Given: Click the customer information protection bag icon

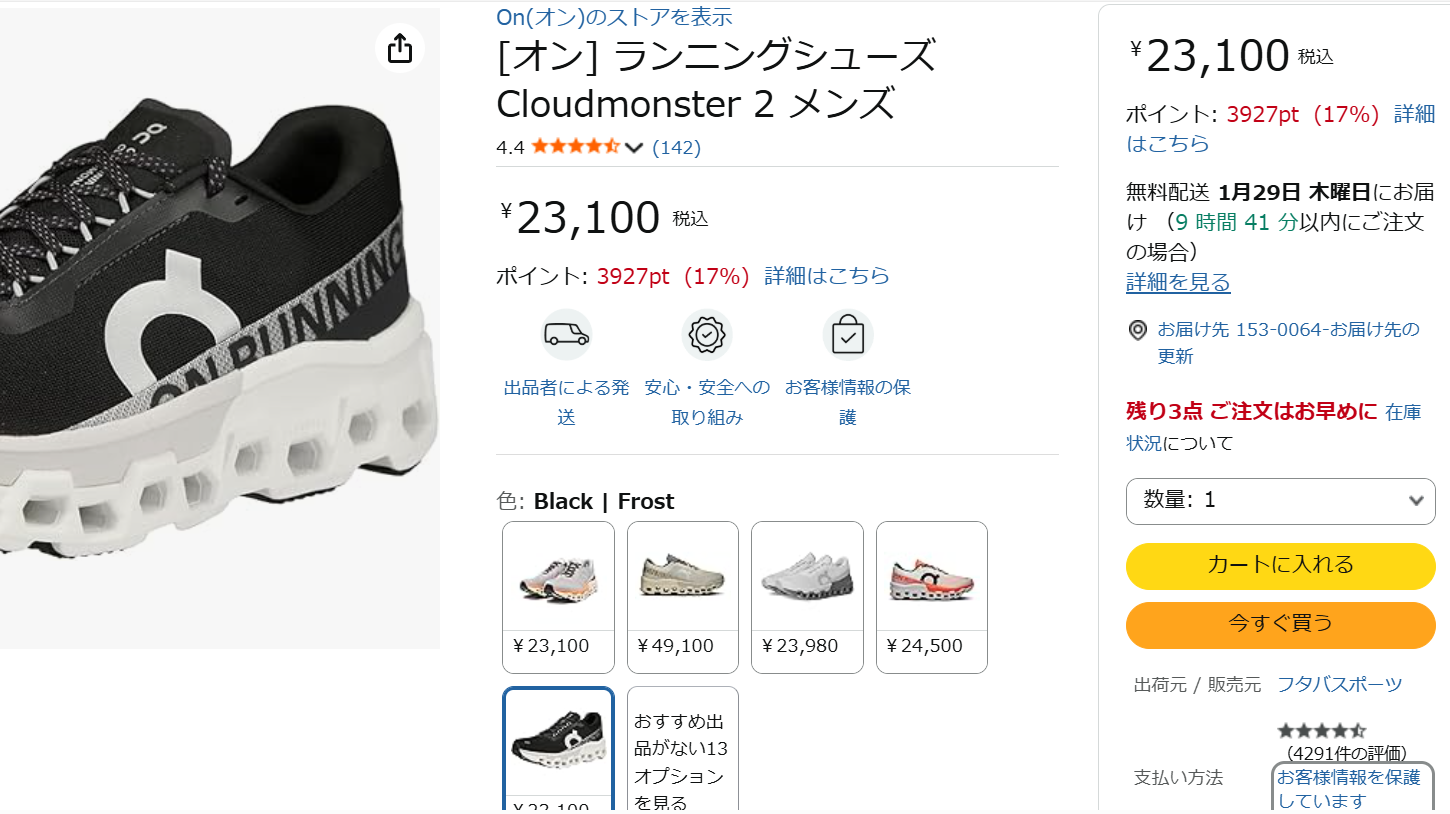Looking at the screenshot, I should click(x=848, y=335).
